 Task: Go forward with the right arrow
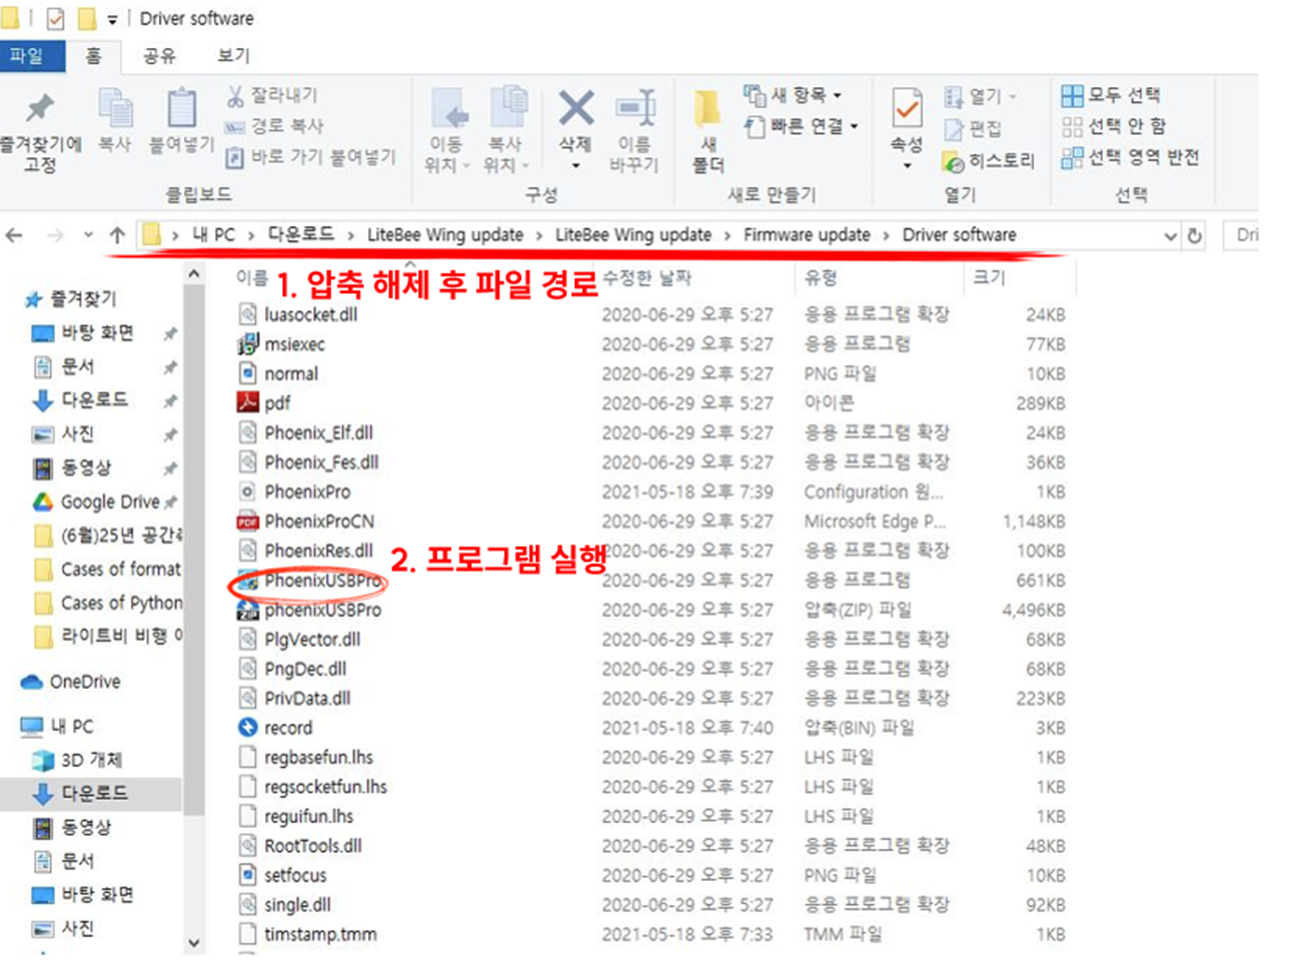click(55, 235)
